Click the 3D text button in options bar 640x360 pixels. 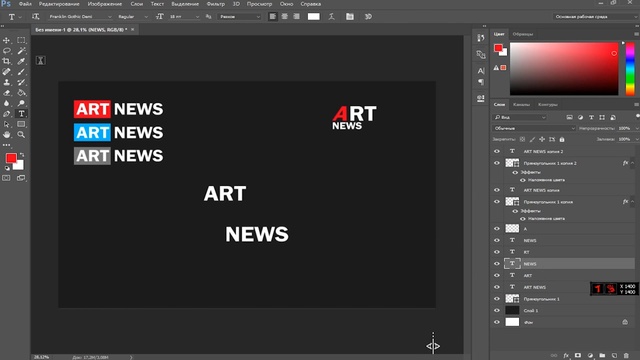[368, 17]
